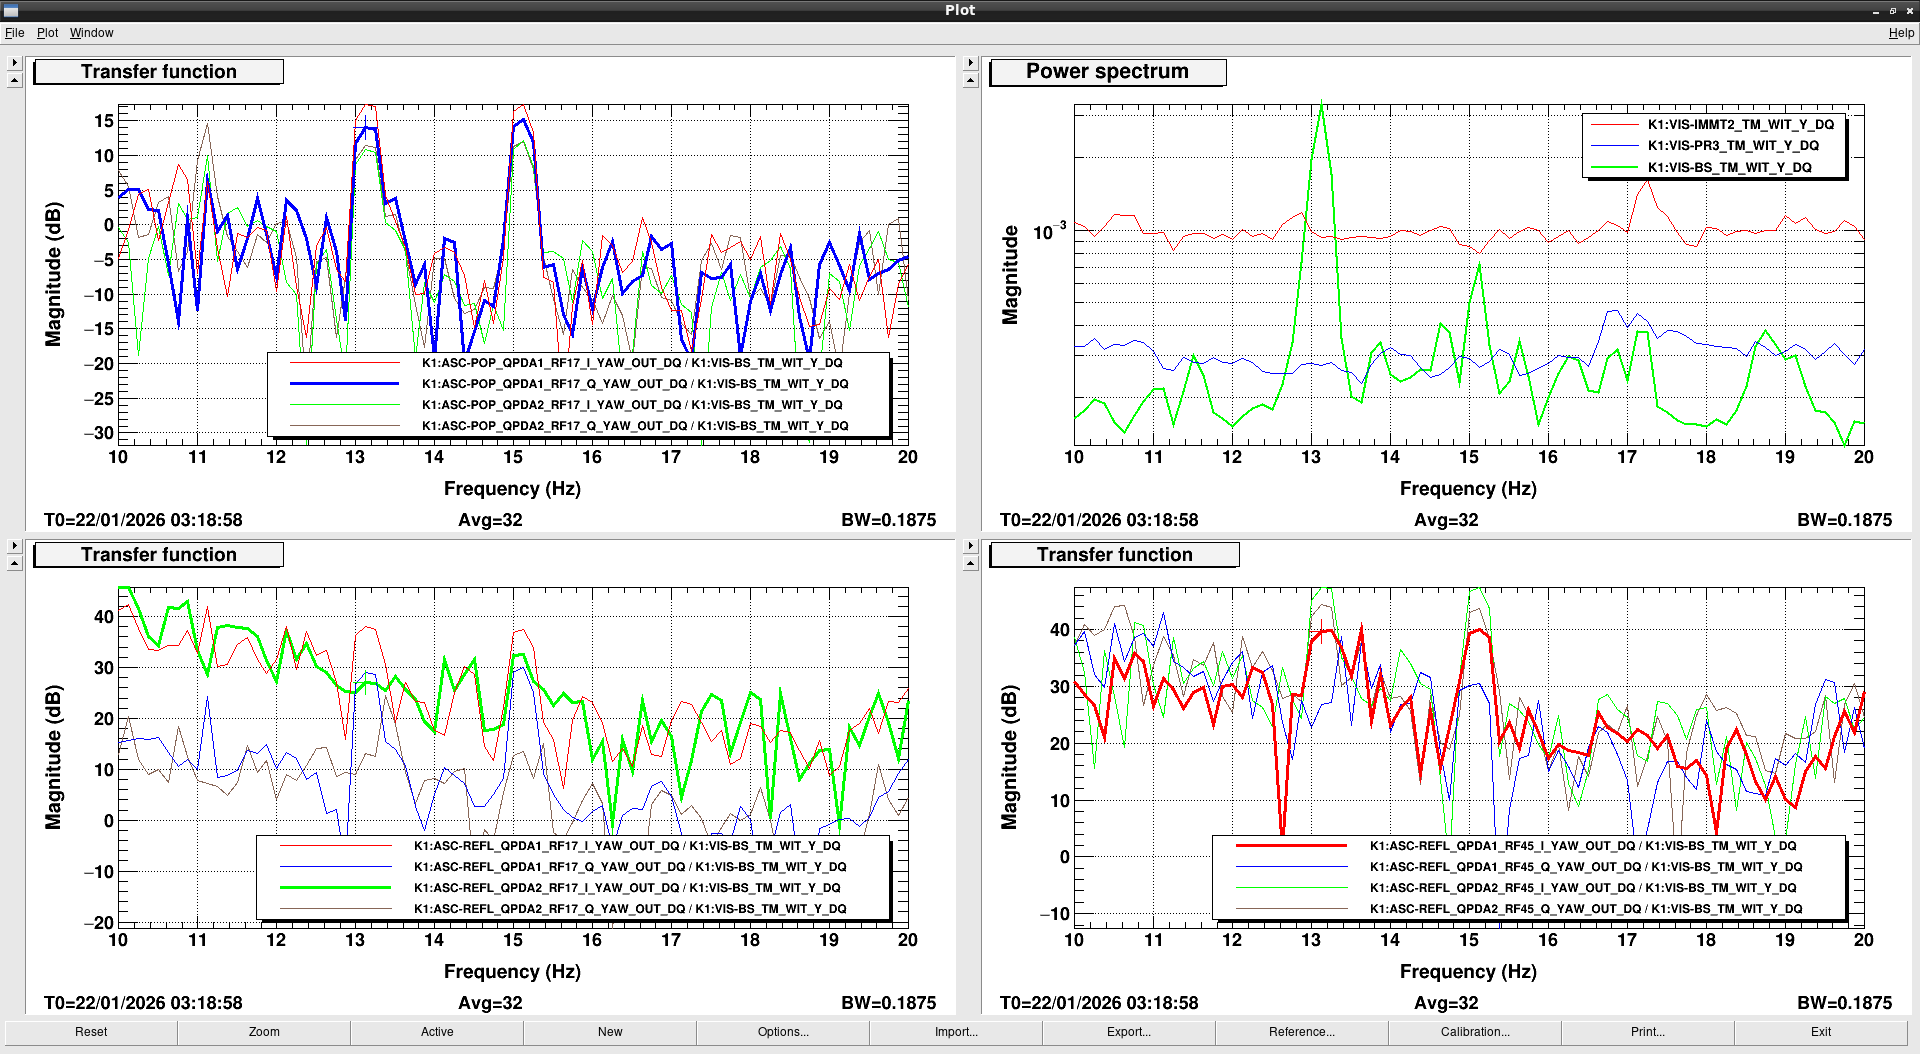Open the window menu icon in title bar
This screenshot has height=1054, width=1920.
click(11, 10)
